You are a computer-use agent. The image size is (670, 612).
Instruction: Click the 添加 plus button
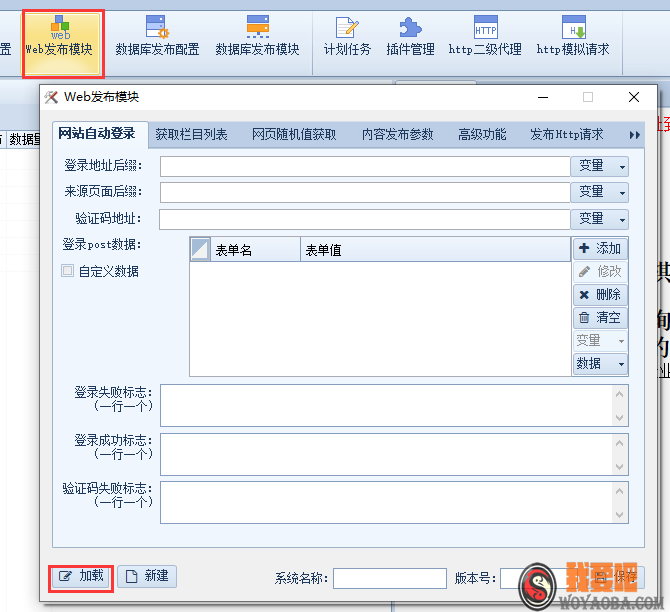(x=600, y=248)
